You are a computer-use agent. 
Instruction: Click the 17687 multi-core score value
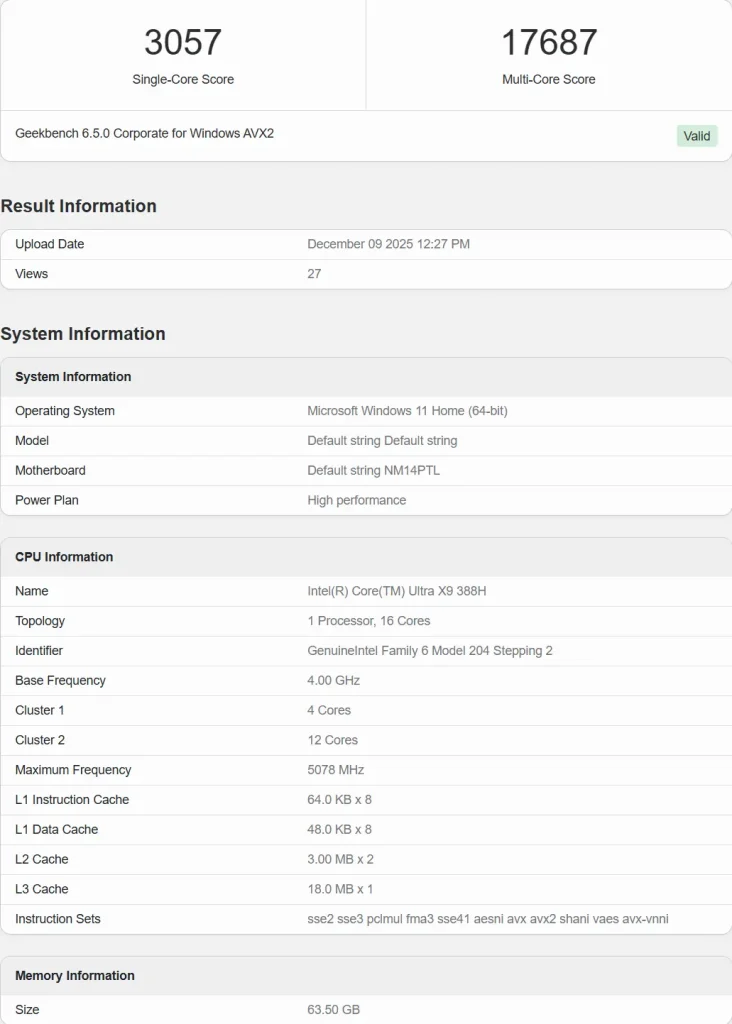coord(549,42)
